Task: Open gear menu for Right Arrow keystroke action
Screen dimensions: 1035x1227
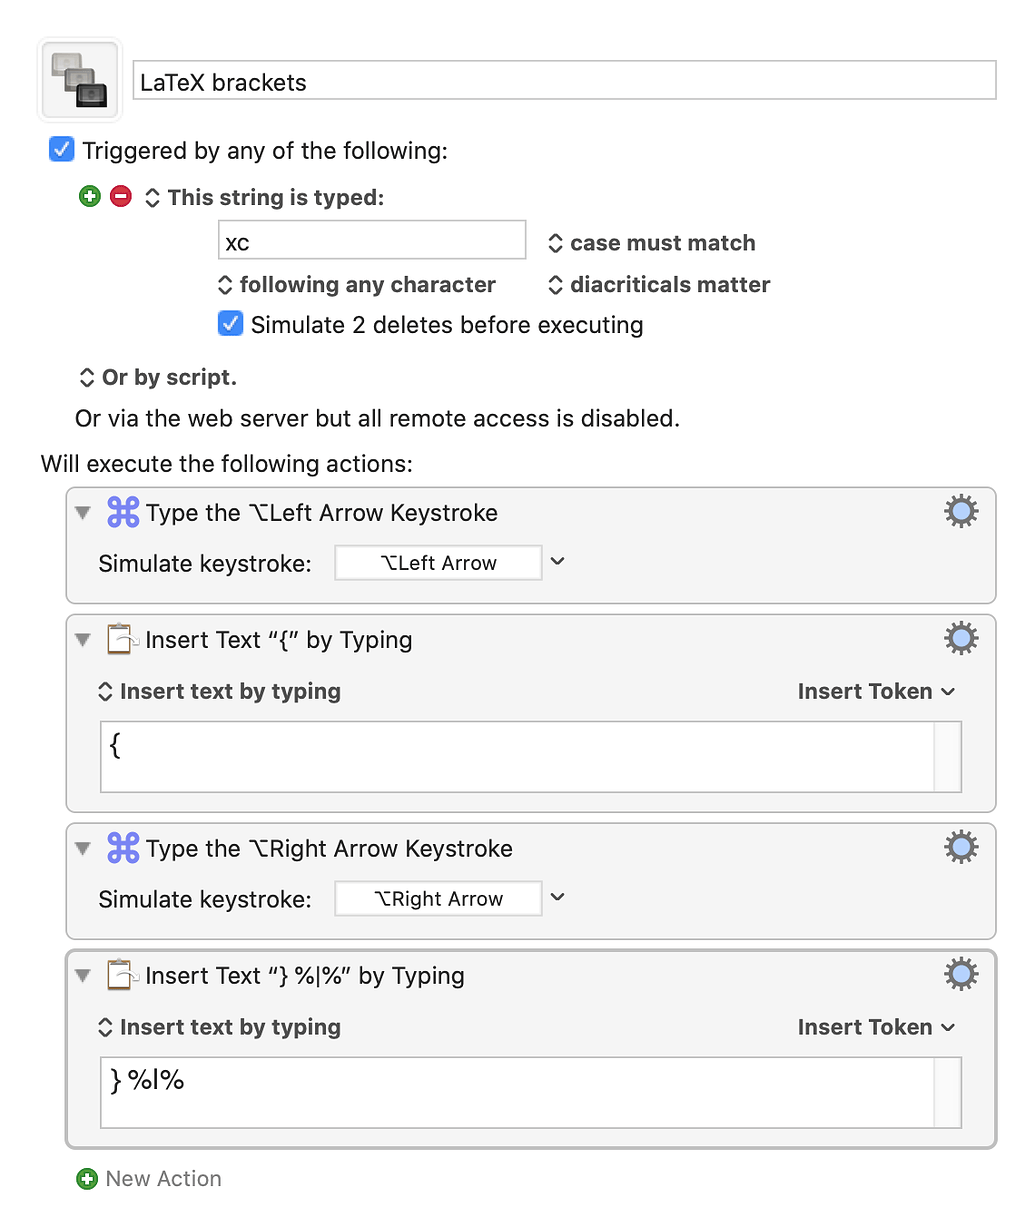Action: (x=960, y=847)
